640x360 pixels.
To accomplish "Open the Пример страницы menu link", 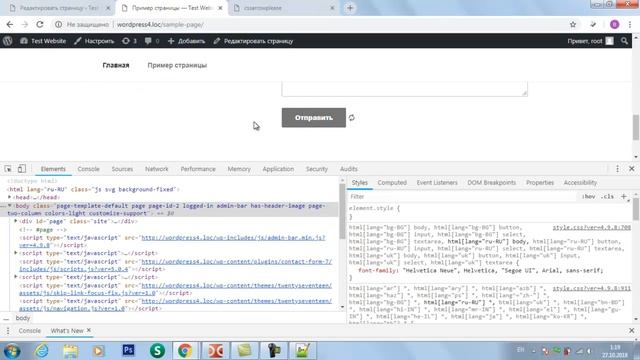I will click(177, 65).
